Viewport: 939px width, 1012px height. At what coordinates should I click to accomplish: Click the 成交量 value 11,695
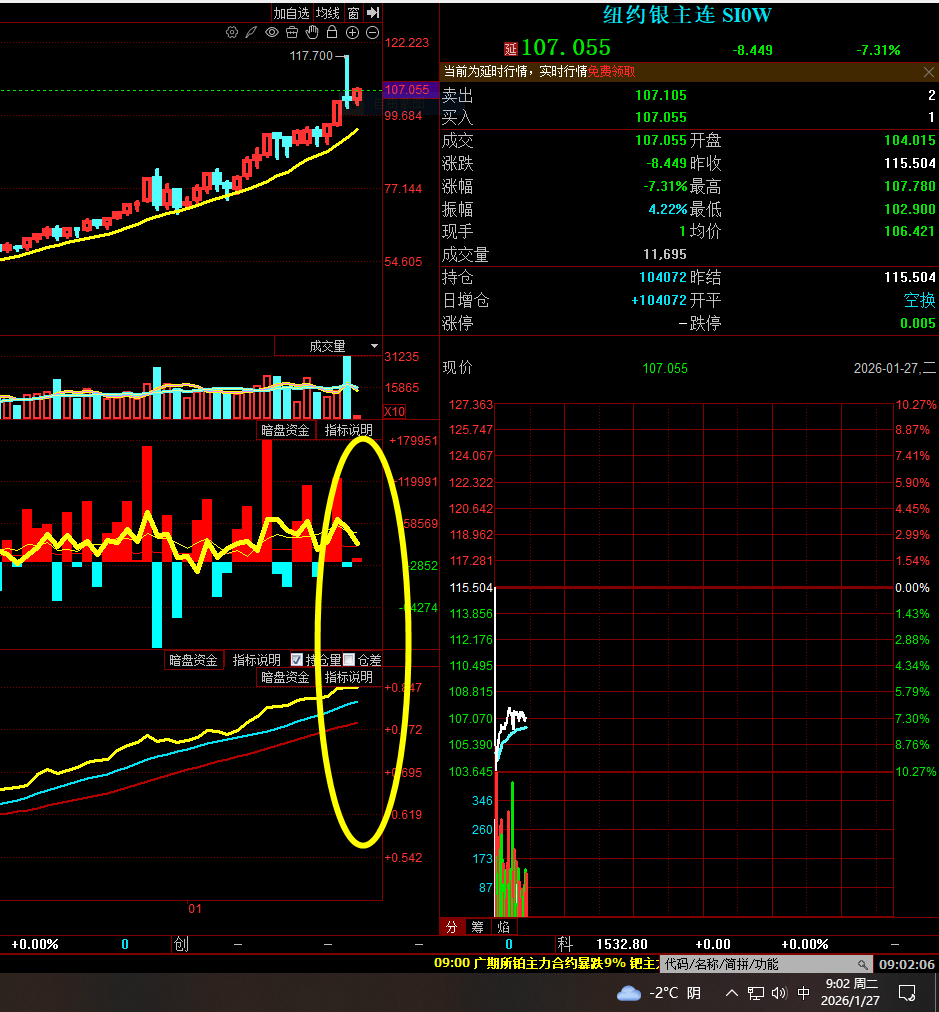click(665, 254)
